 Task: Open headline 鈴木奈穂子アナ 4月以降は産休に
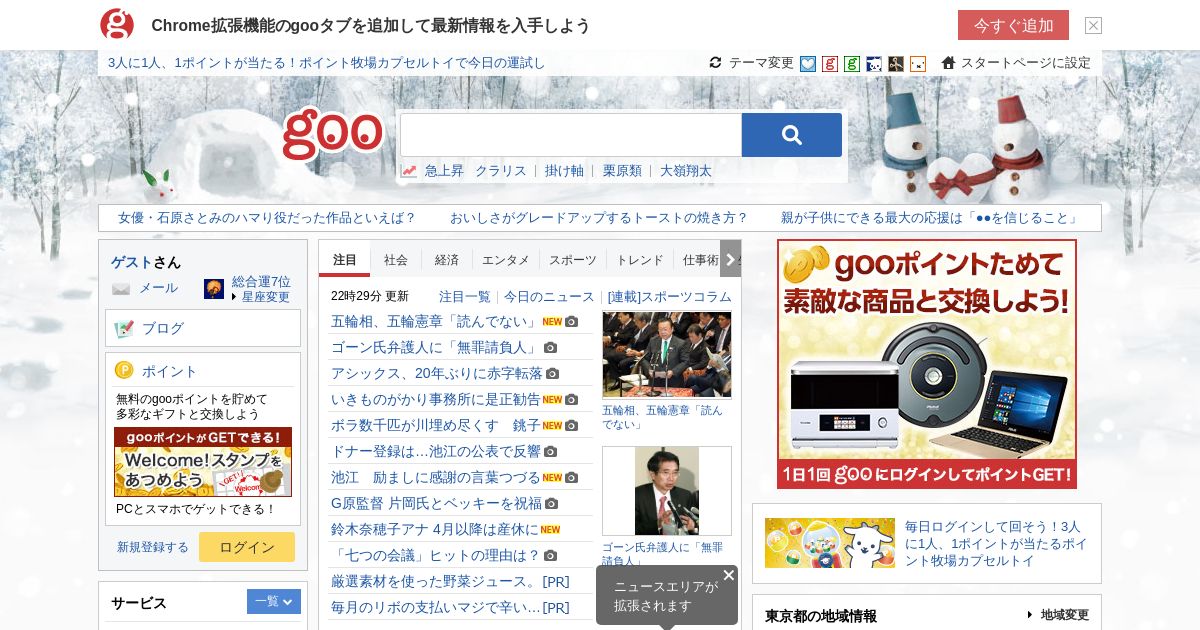coord(434,529)
